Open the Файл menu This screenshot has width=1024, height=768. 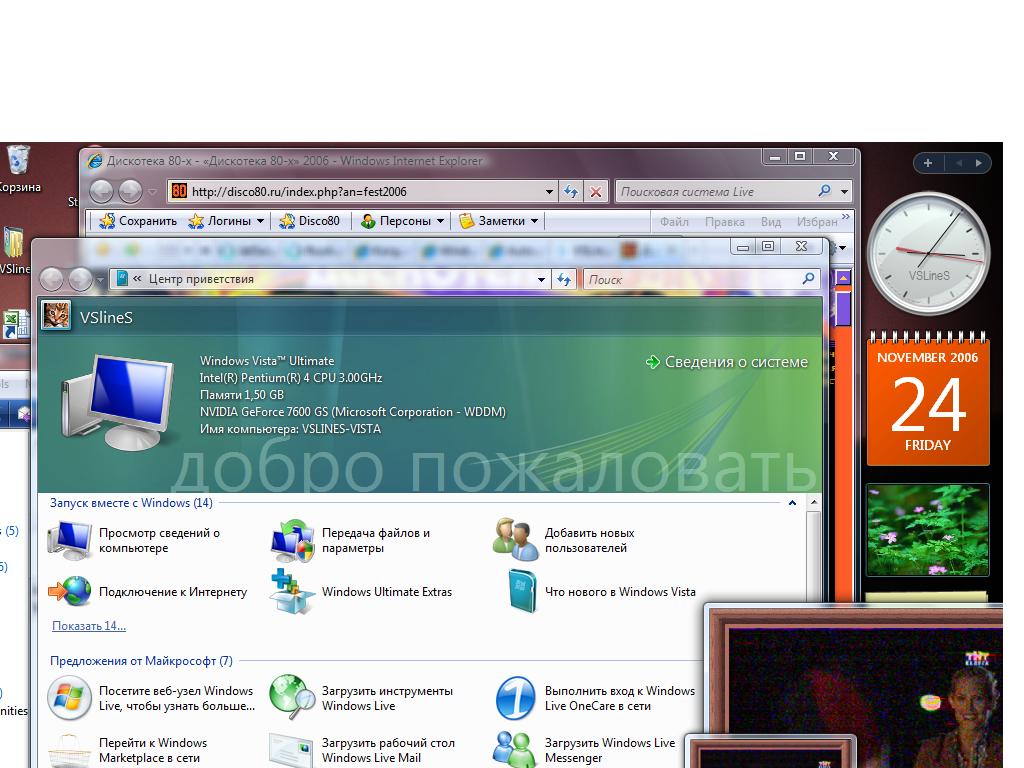click(674, 222)
